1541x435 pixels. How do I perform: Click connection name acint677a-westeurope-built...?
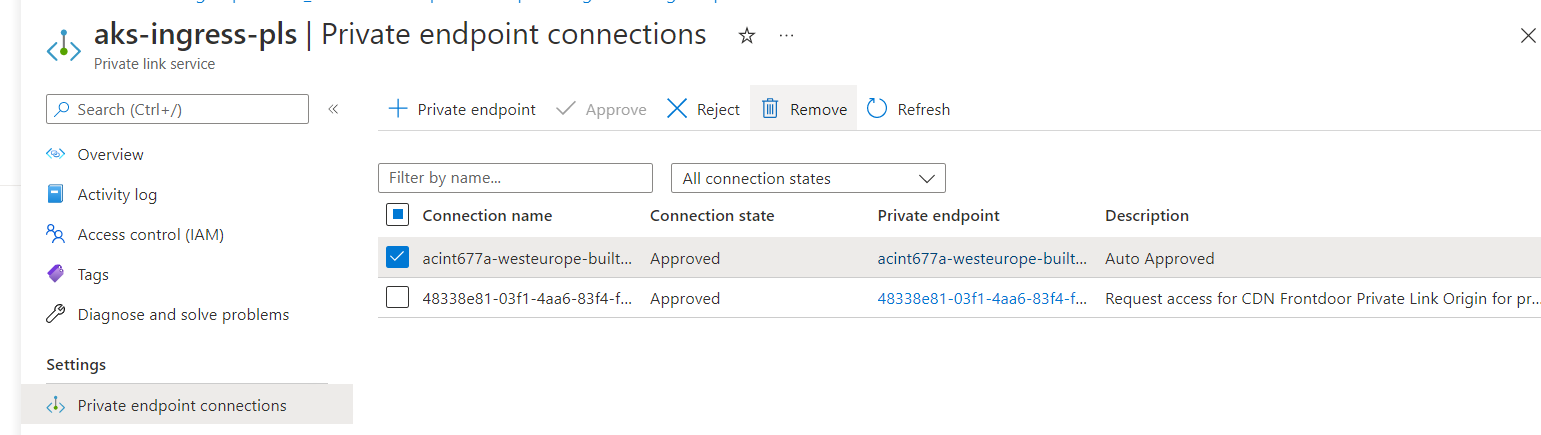pos(527,258)
